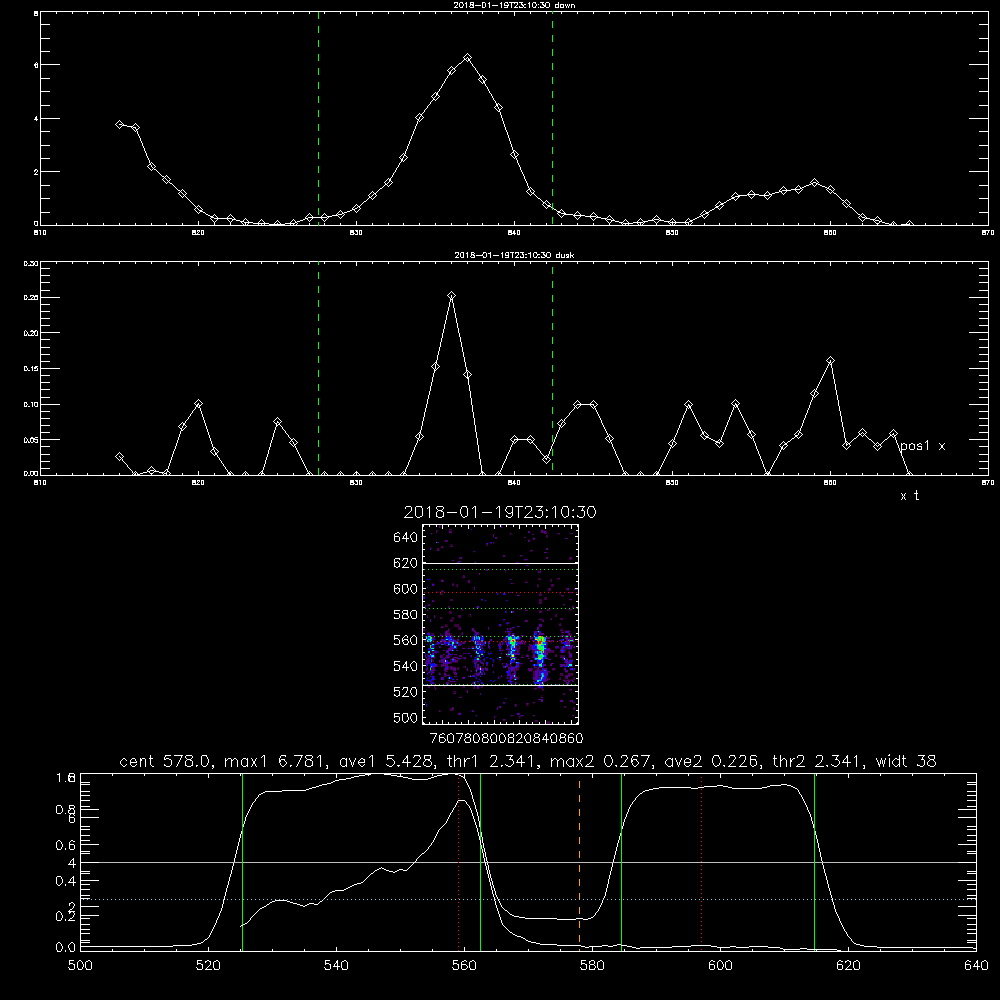The width and height of the screenshot is (1000, 1000).
Task: Click the dotted cyan horizontal threshold line
Action: pos(528,899)
